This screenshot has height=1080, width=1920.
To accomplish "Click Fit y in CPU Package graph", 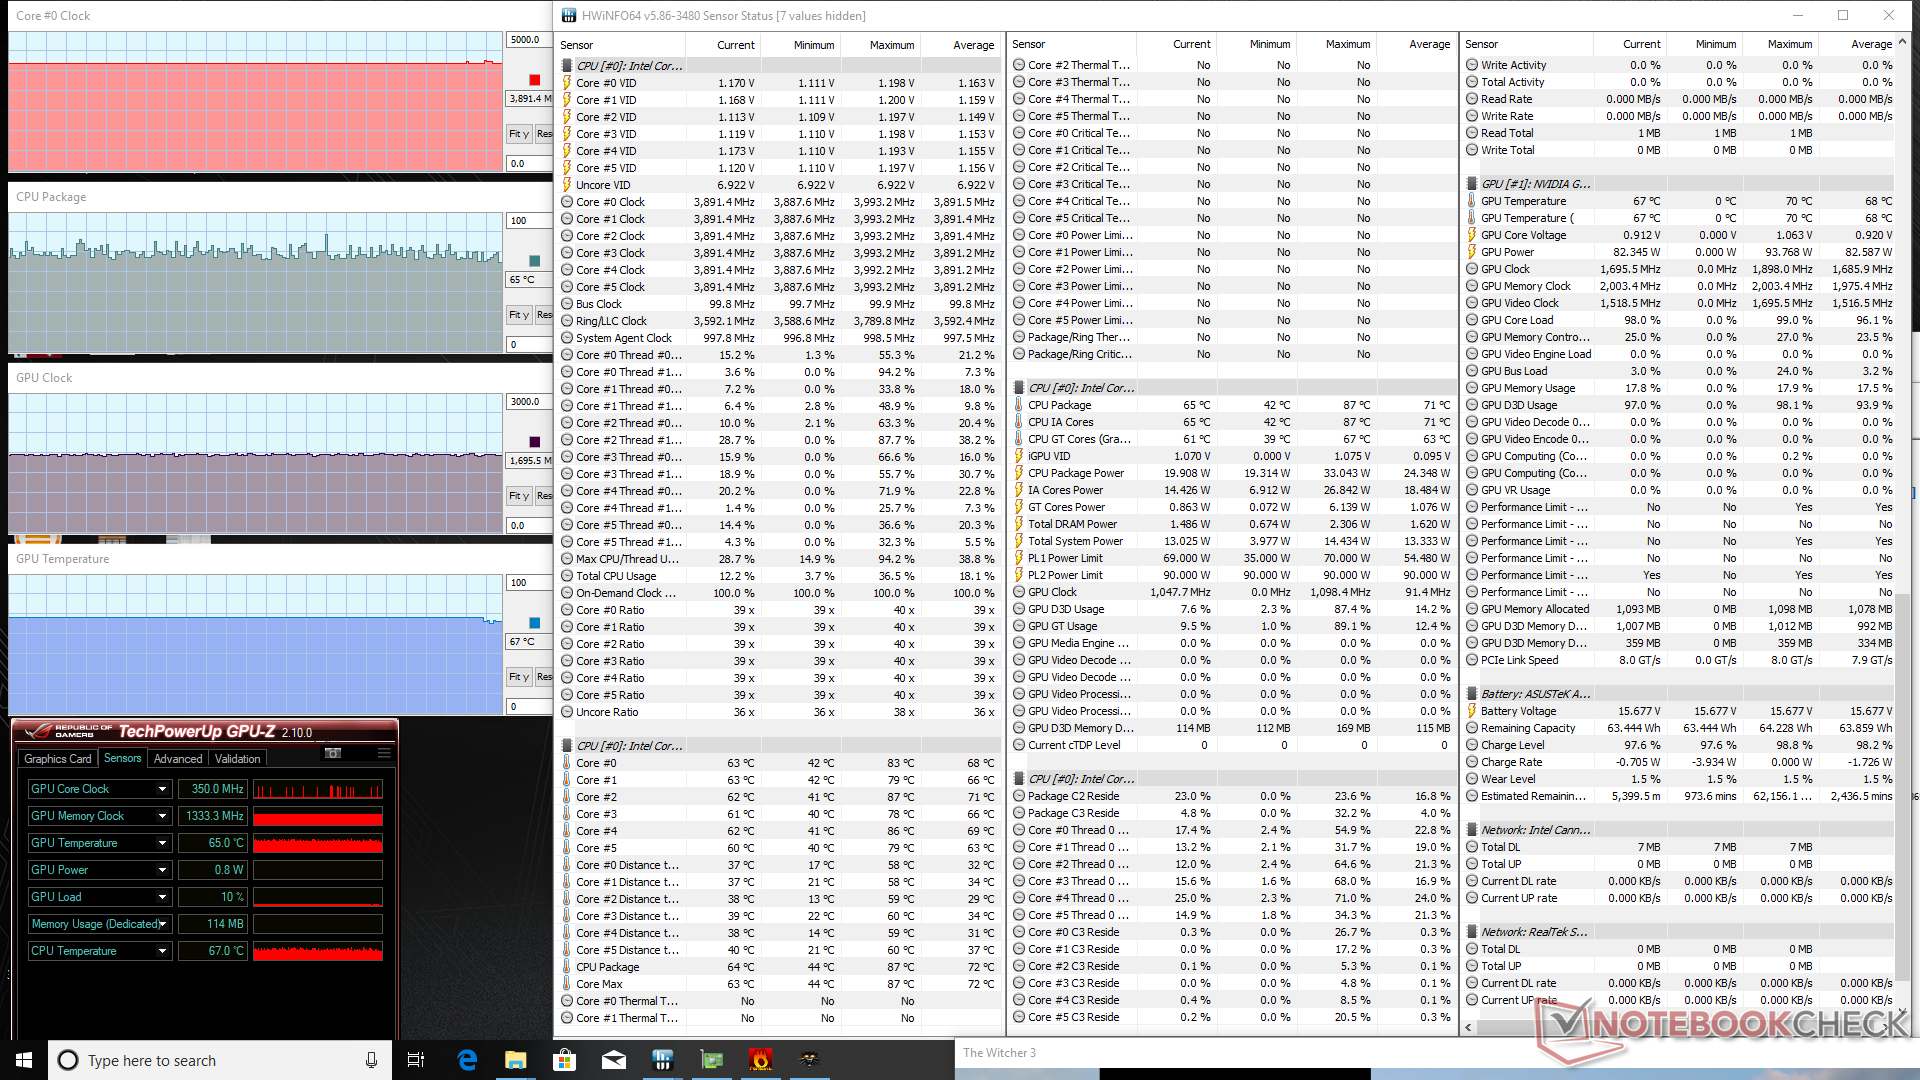I will coord(519,315).
